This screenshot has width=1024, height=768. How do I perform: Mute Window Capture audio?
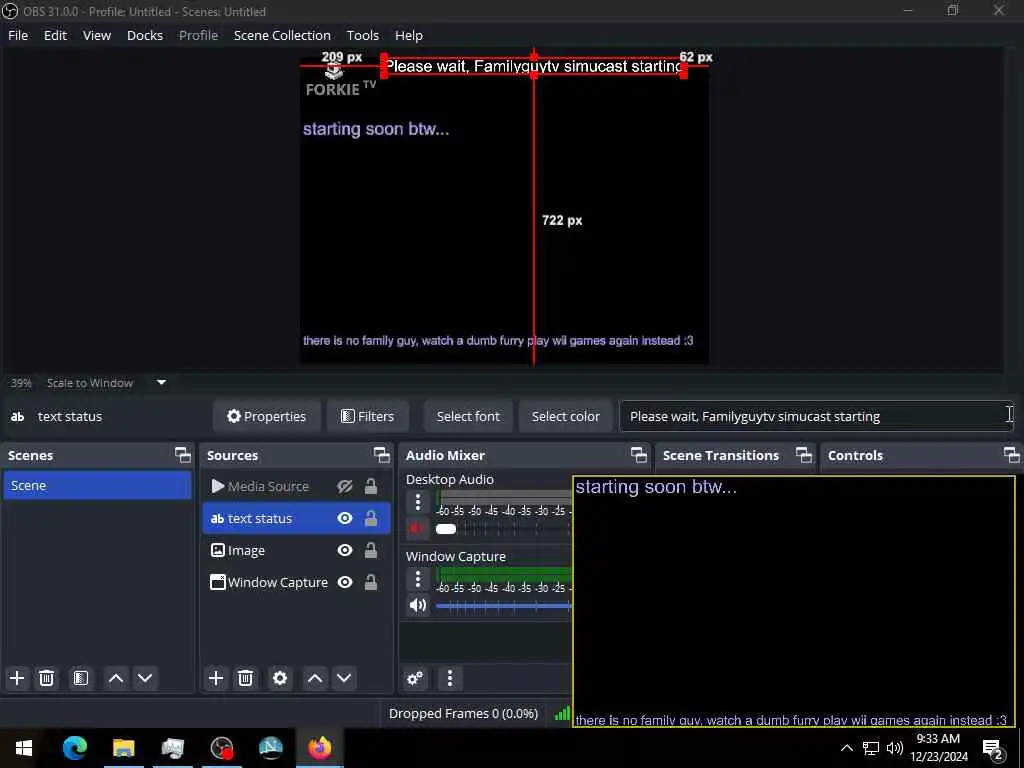tap(417, 605)
